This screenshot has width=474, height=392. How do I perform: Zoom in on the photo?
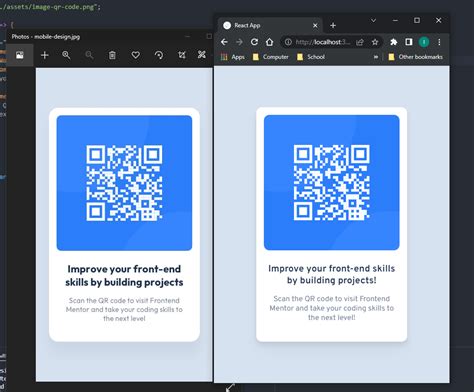66,55
